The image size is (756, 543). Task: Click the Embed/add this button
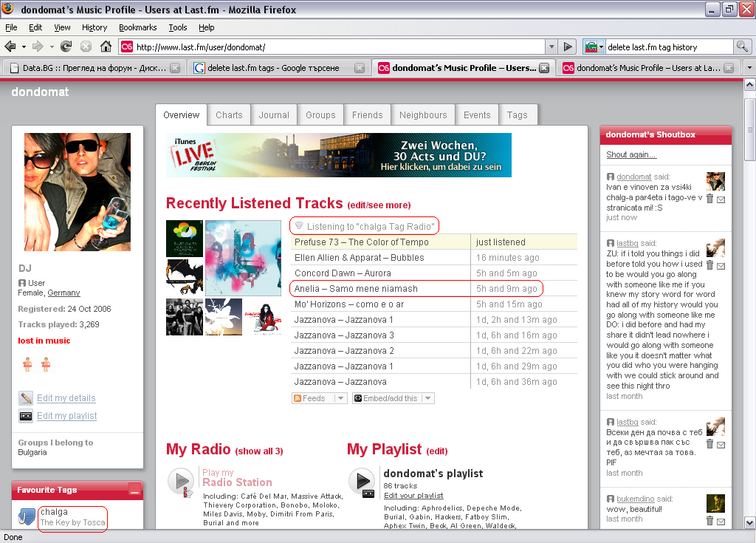pyautogui.click(x=387, y=398)
